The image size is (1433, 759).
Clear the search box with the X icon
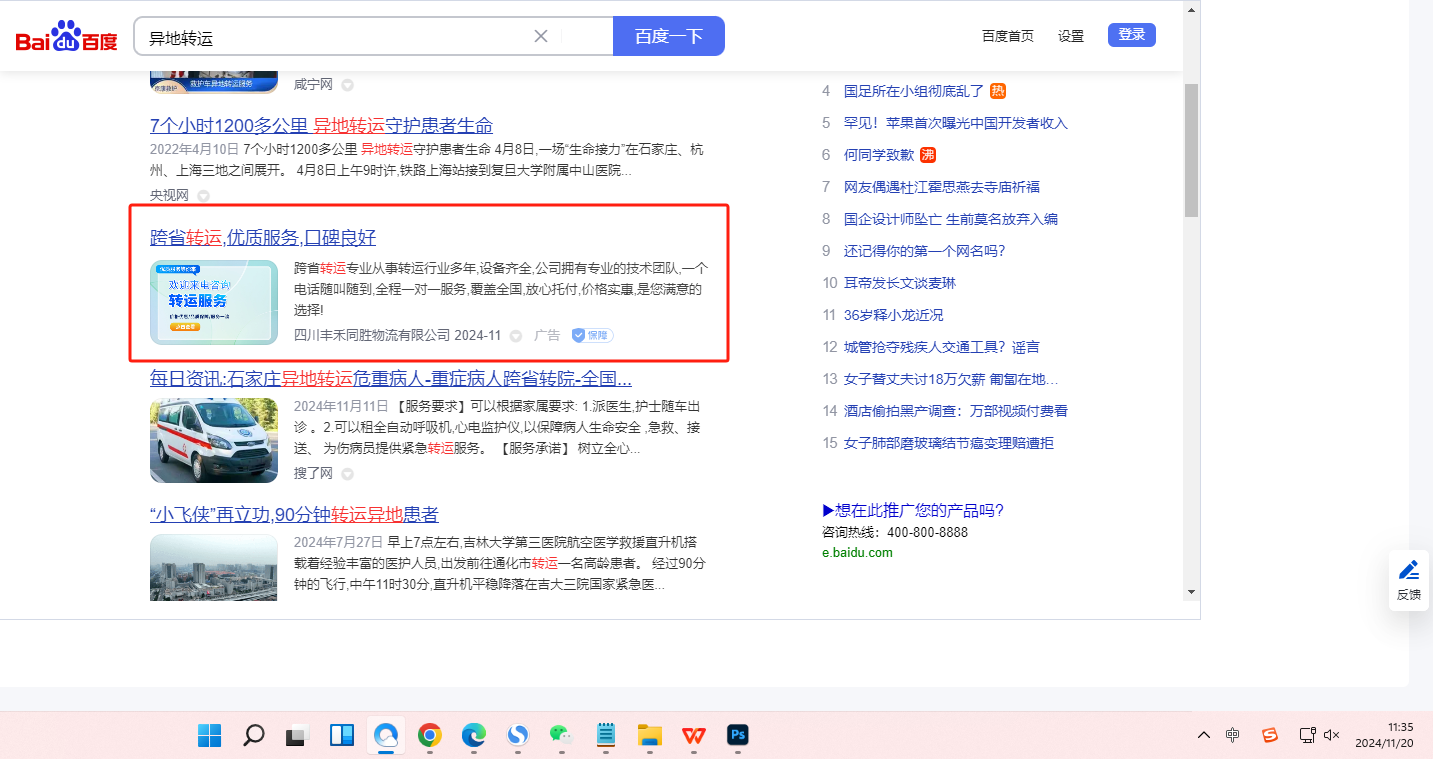pyautogui.click(x=541, y=36)
